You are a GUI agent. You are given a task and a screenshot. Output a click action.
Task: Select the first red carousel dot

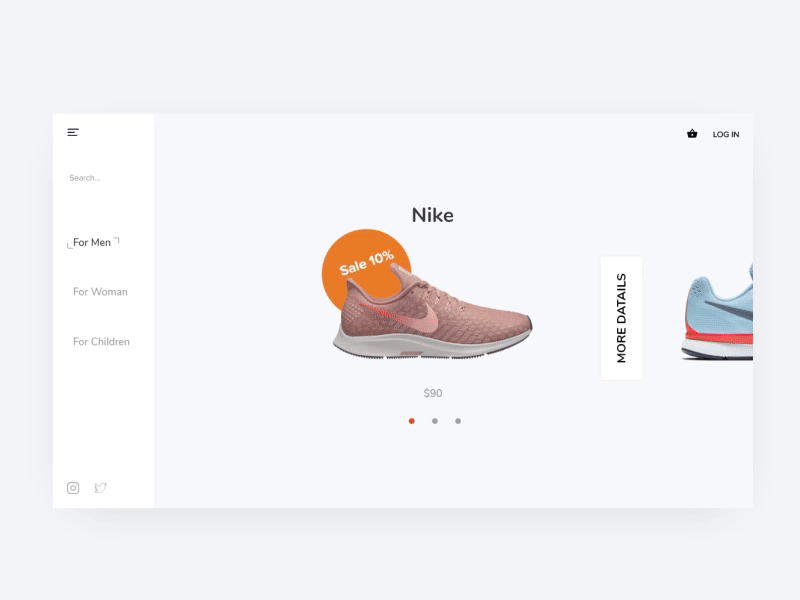[412, 421]
